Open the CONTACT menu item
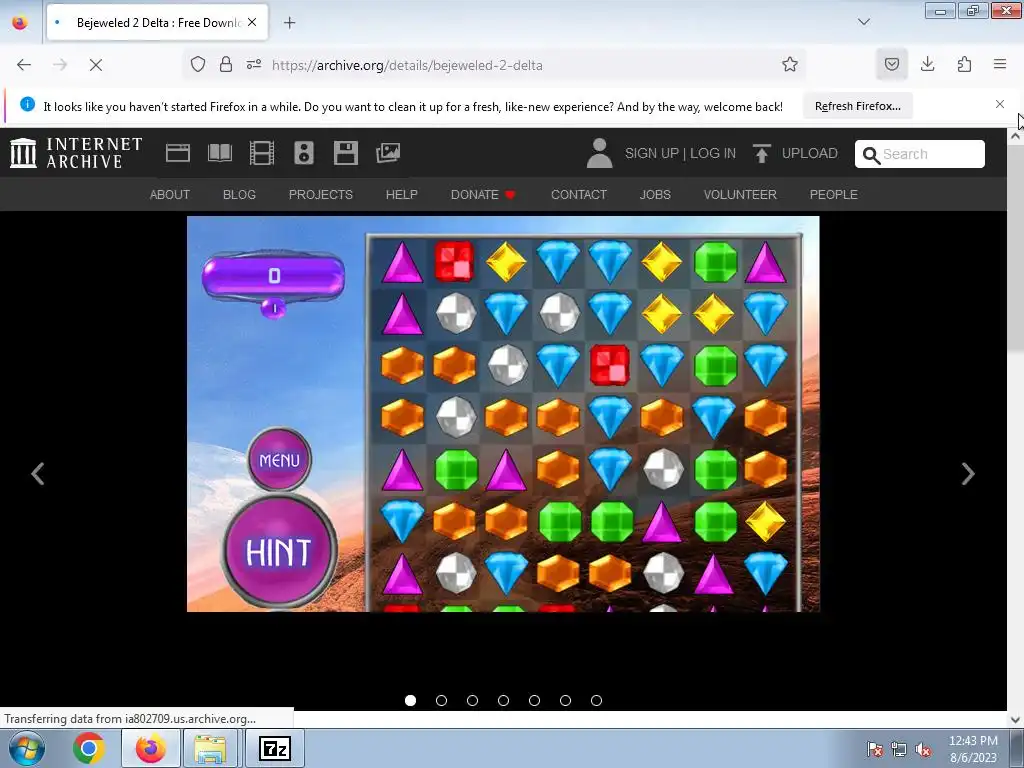 pyautogui.click(x=579, y=195)
